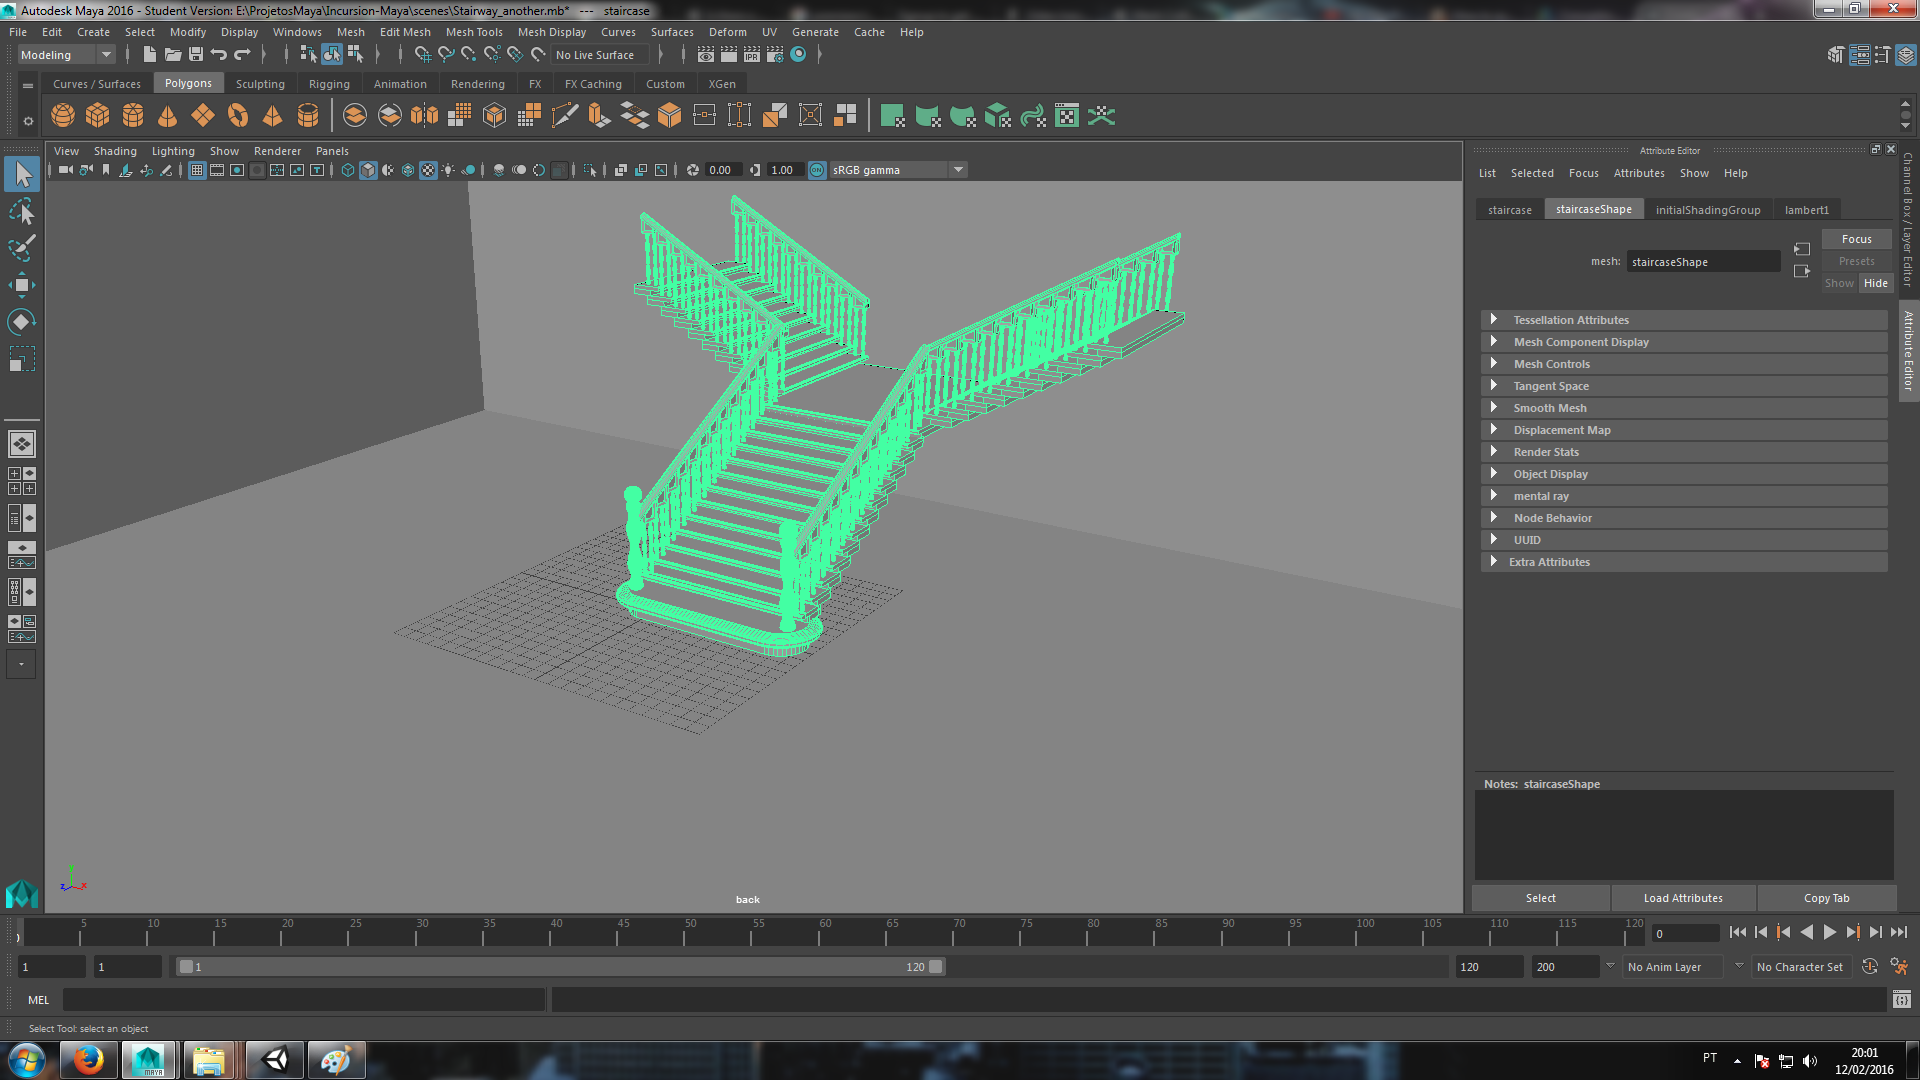Toggle snap to grid magnet icon

pyautogui.click(x=423, y=55)
